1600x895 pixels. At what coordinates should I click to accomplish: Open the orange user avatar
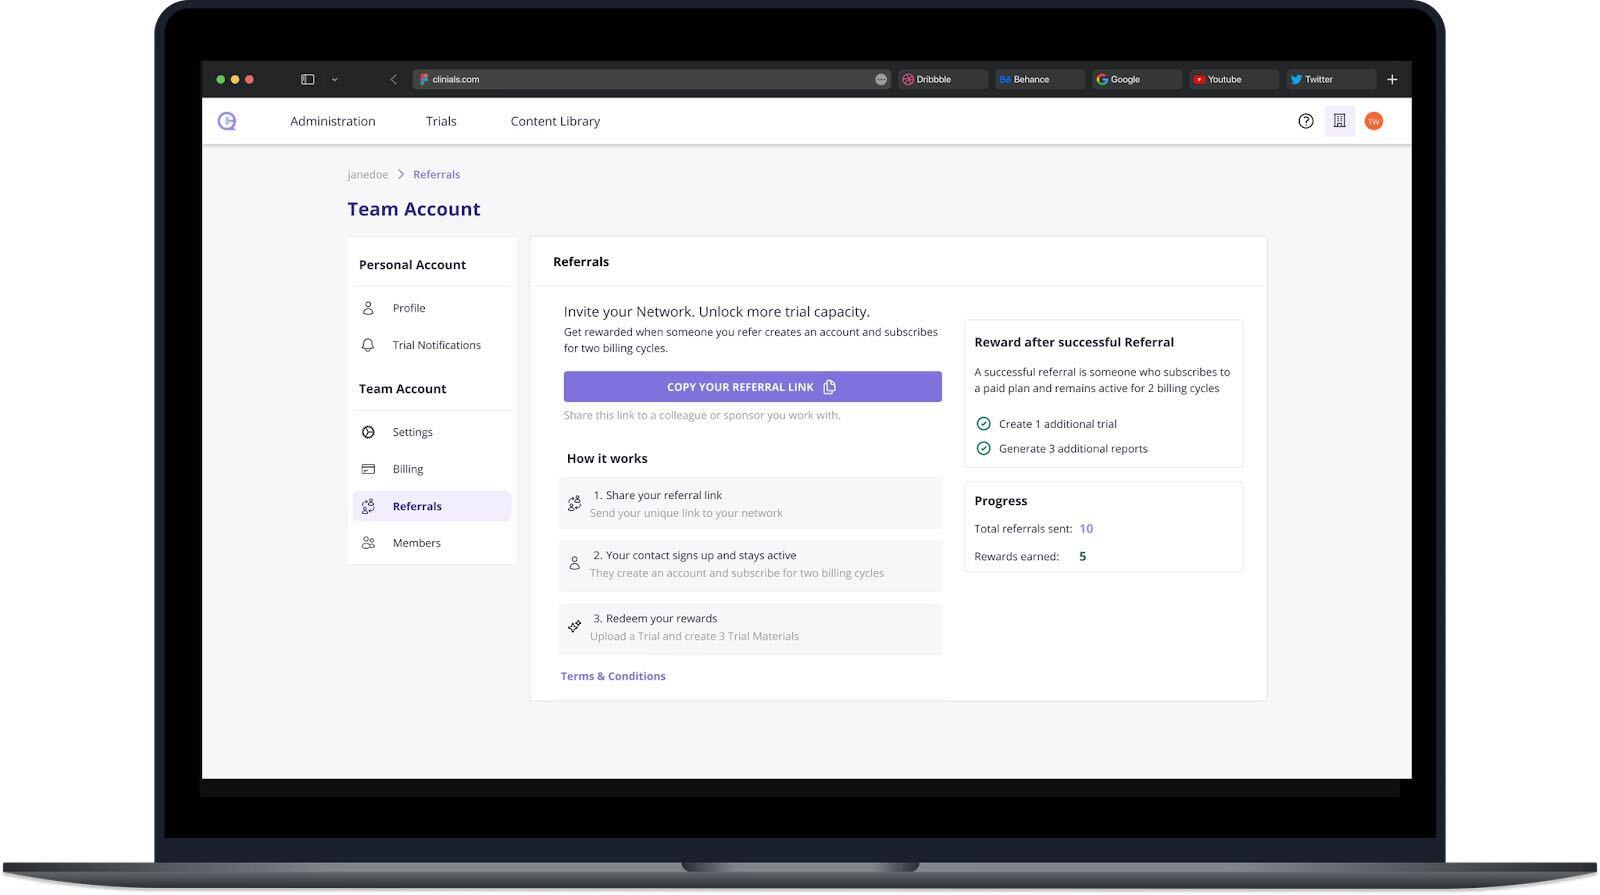(1374, 121)
